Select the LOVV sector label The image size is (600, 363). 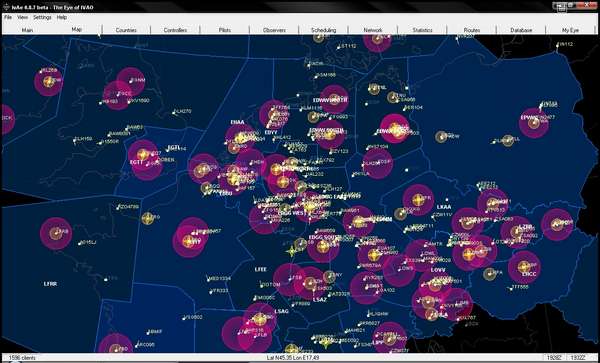[x=438, y=270]
